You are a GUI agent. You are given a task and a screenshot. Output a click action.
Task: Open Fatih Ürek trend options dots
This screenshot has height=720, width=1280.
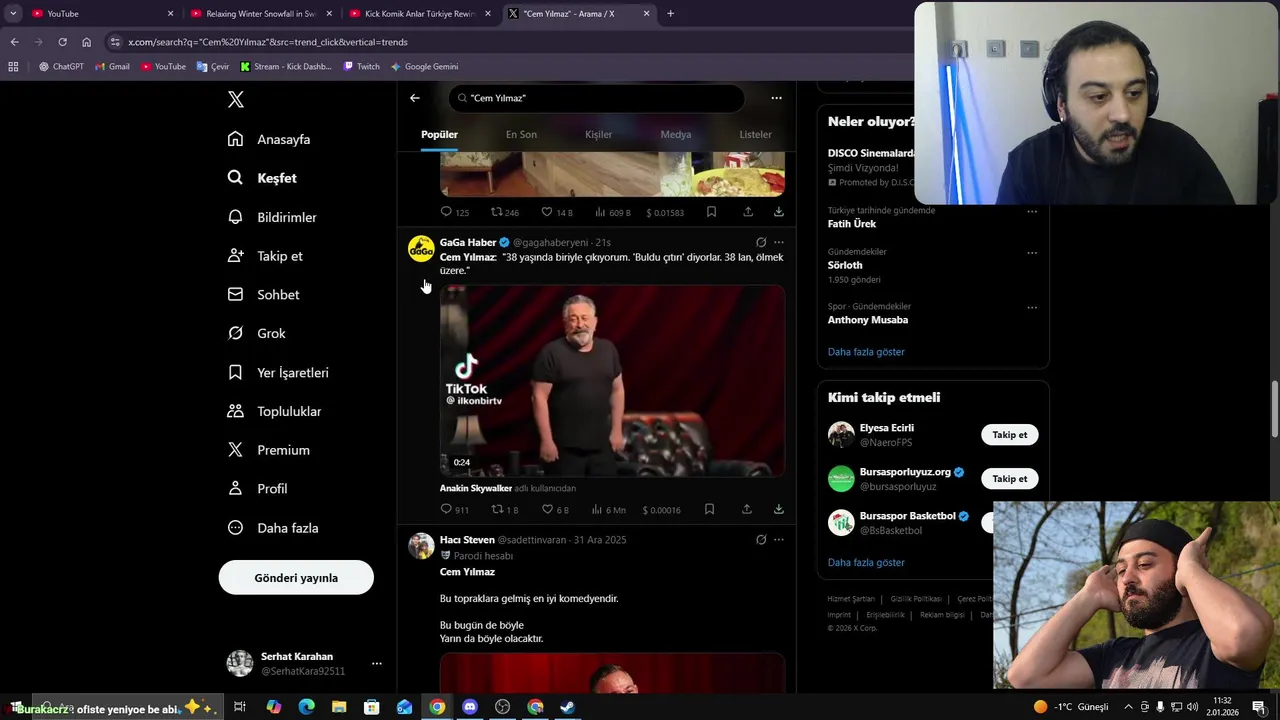[x=1032, y=211]
